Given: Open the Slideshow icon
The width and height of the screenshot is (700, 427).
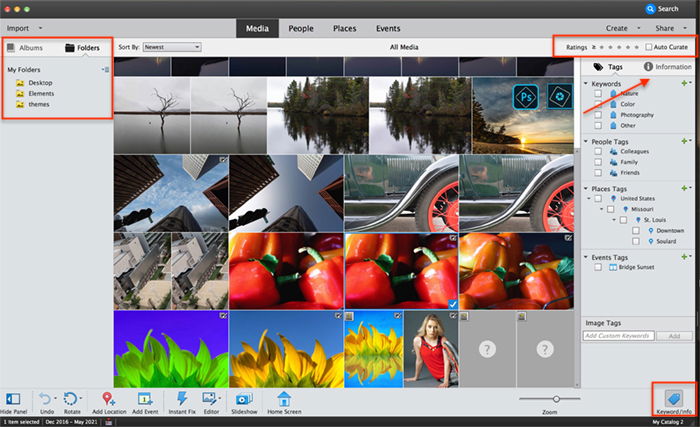Looking at the screenshot, I should coord(244,399).
